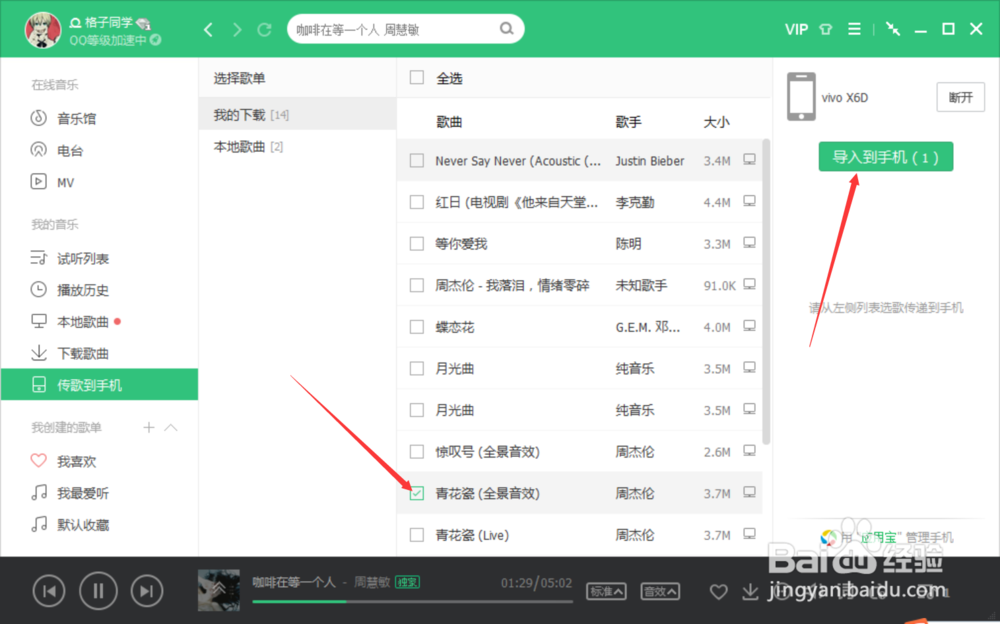The height and width of the screenshot is (624, 1000).
Task: Click local-file icon on Never Say Never row
Action: (x=749, y=160)
